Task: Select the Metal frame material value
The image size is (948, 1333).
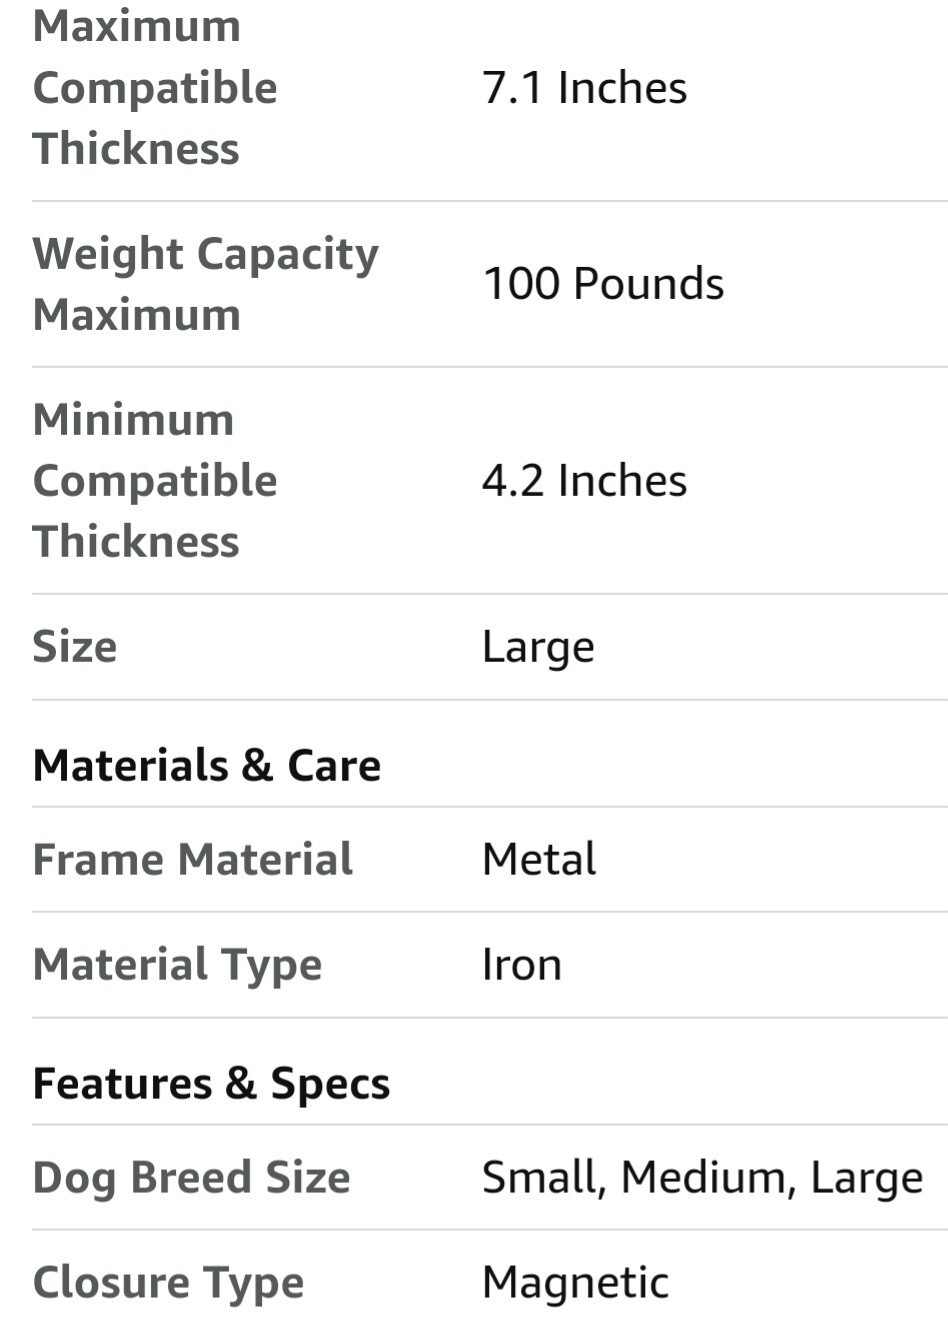Action: point(539,860)
